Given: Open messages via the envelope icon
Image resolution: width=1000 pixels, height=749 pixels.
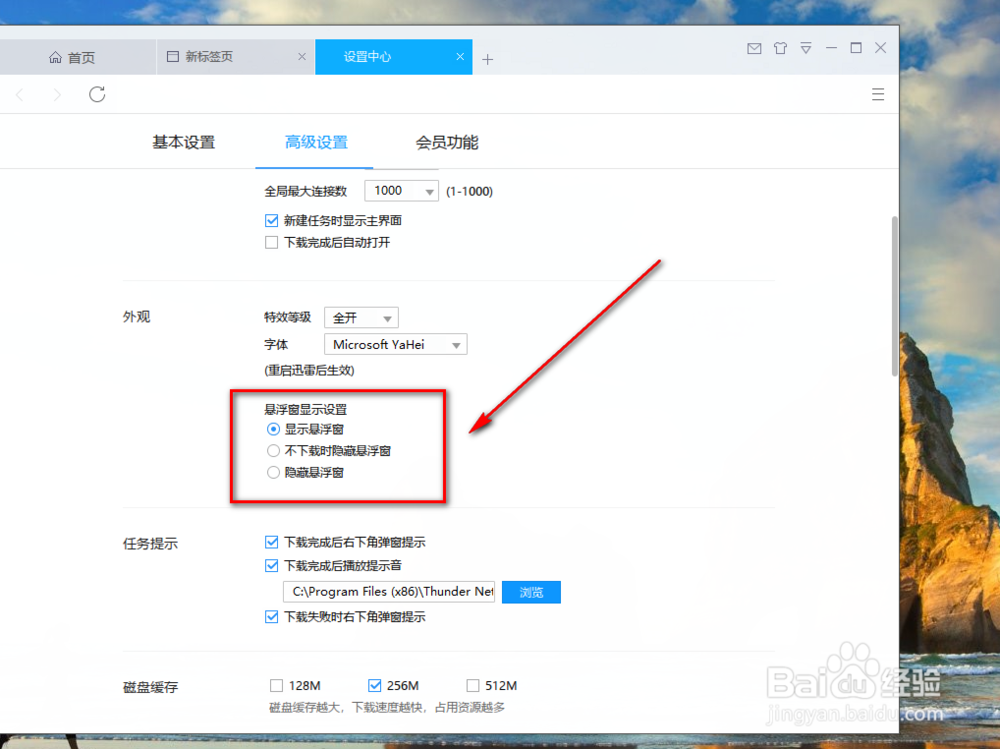Looking at the screenshot, I should [754, 47].
